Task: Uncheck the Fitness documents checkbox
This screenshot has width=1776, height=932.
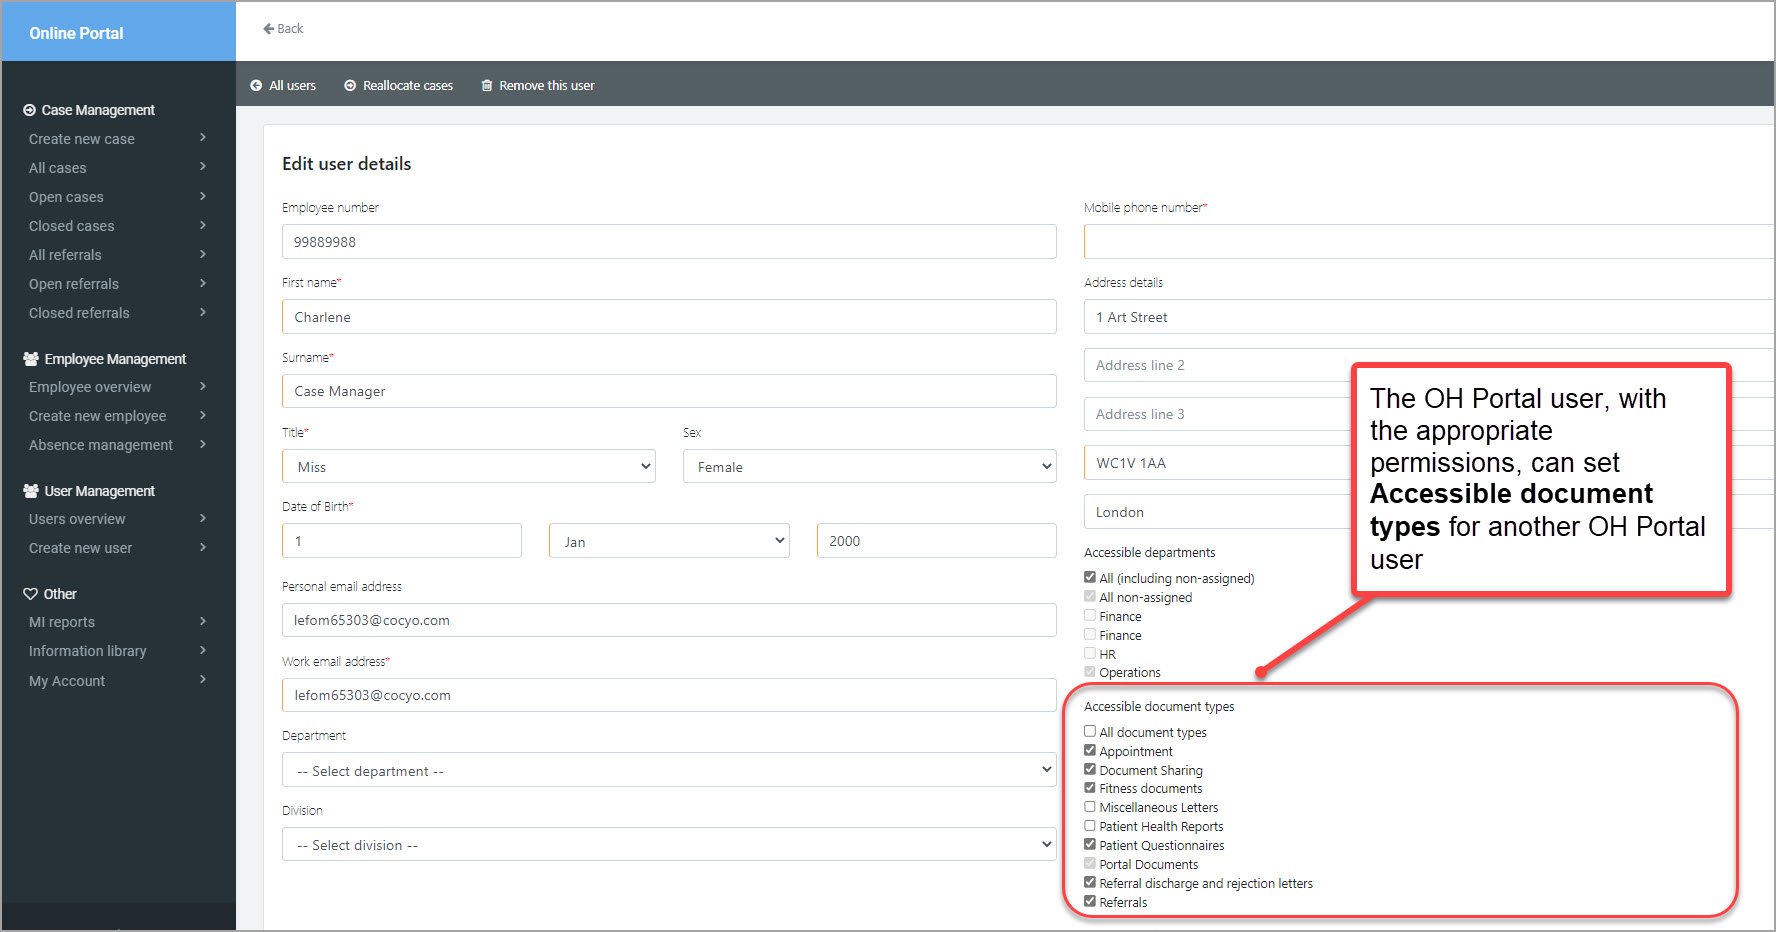Action: 1090,788
